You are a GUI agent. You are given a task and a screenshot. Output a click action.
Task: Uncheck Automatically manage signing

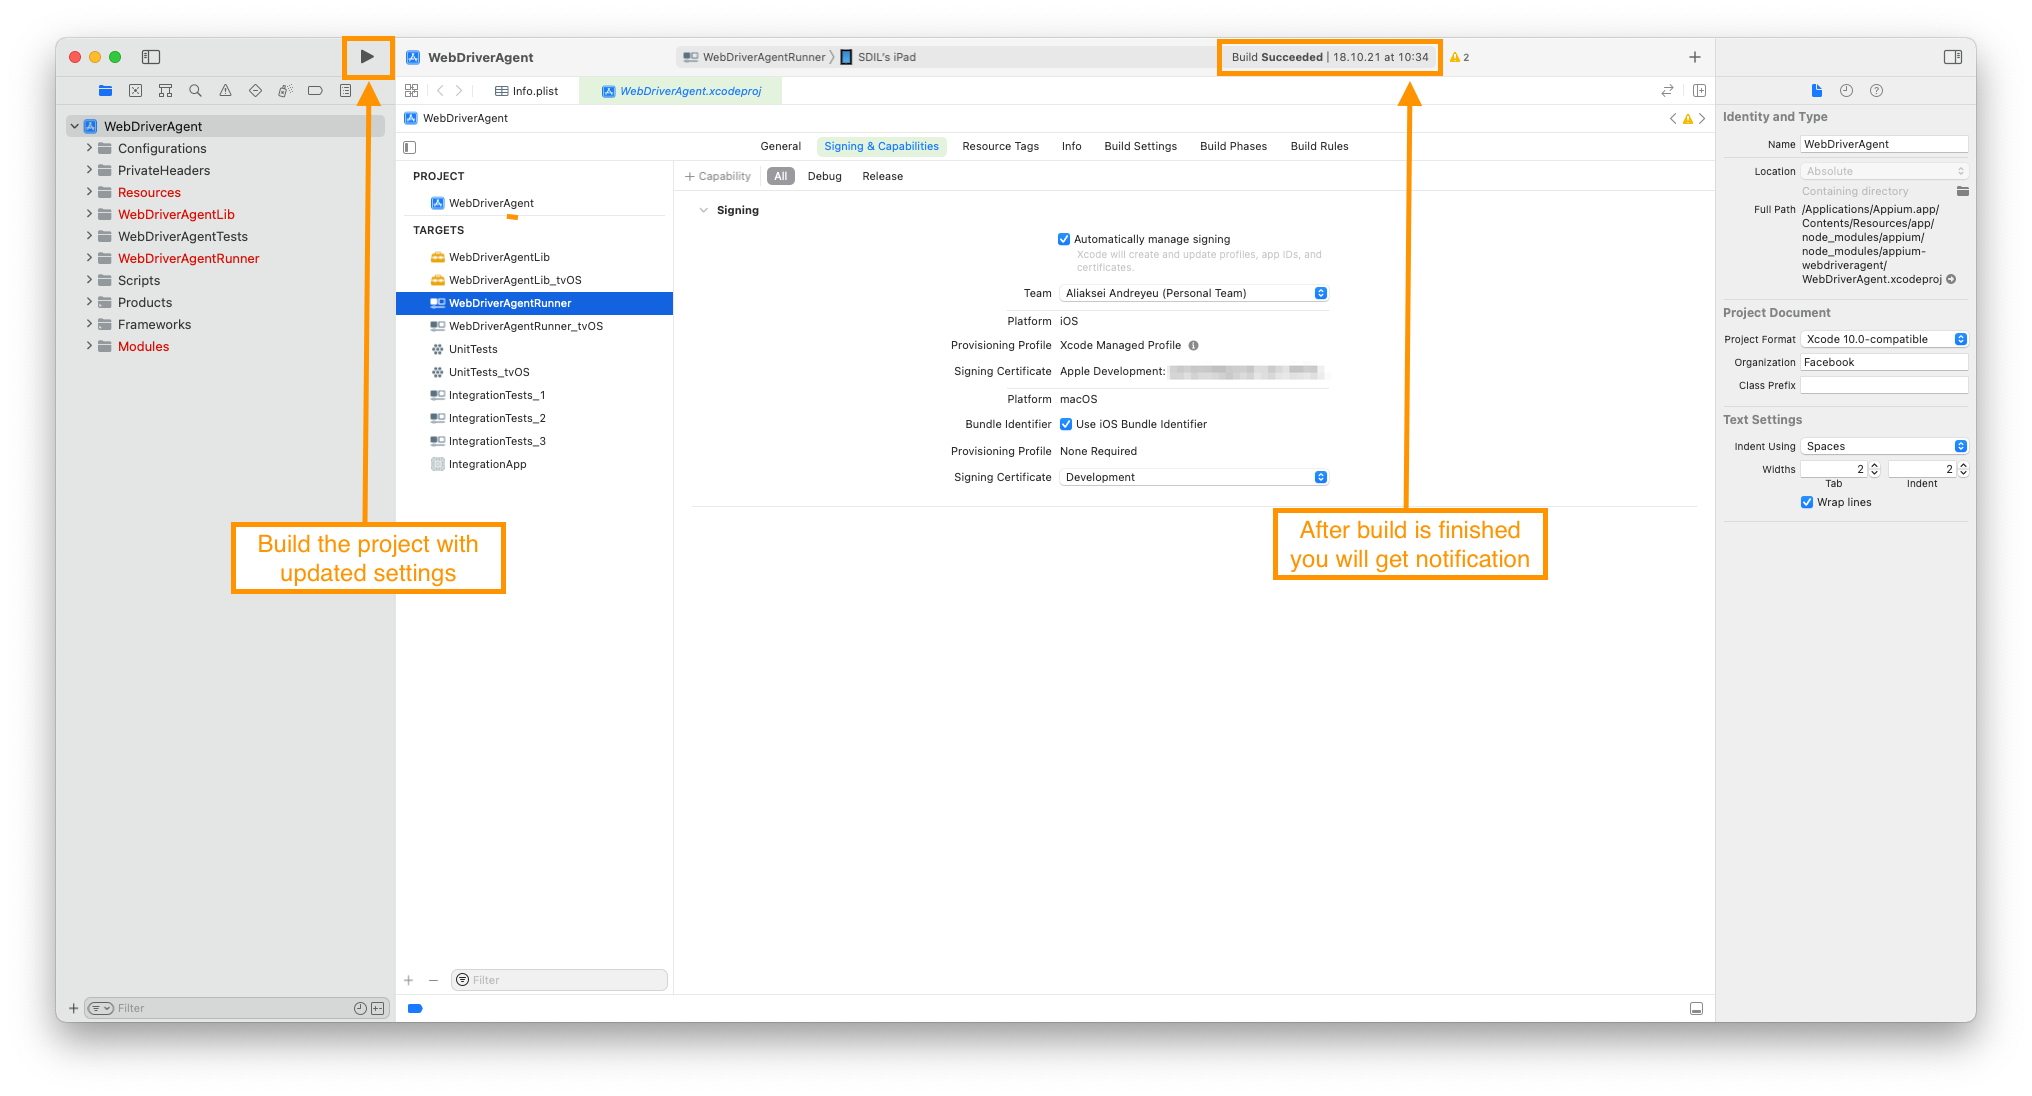(1064, 239)
